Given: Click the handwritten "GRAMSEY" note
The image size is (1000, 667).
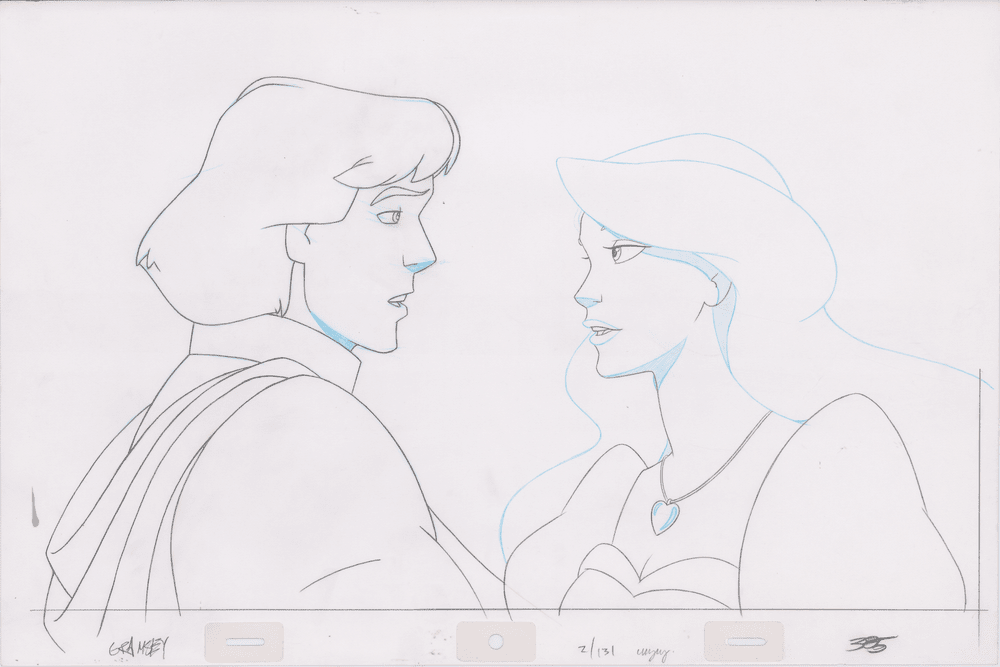Looking at the screenshot, I should [137, 648].
